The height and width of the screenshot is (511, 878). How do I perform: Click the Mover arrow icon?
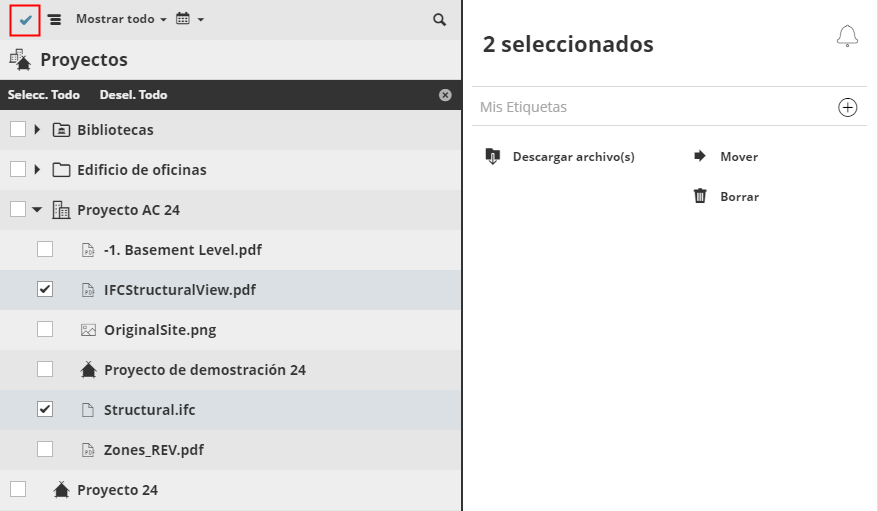tap(700, 156)
